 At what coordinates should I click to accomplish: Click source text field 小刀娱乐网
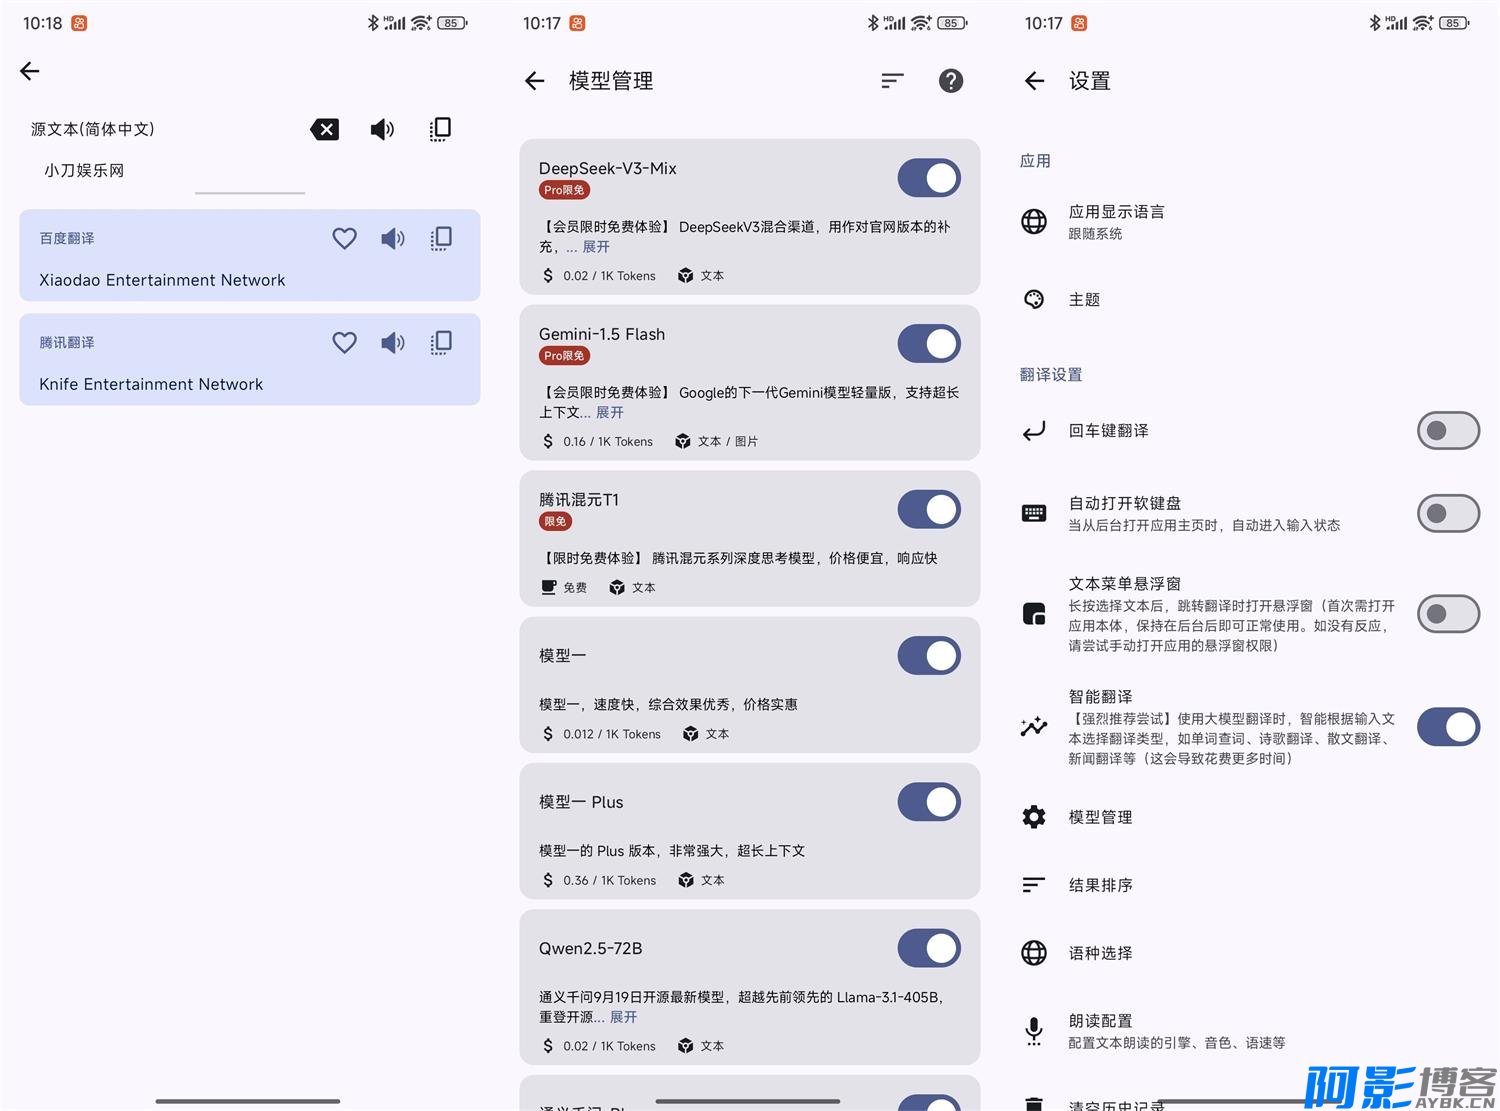point(84,171)
